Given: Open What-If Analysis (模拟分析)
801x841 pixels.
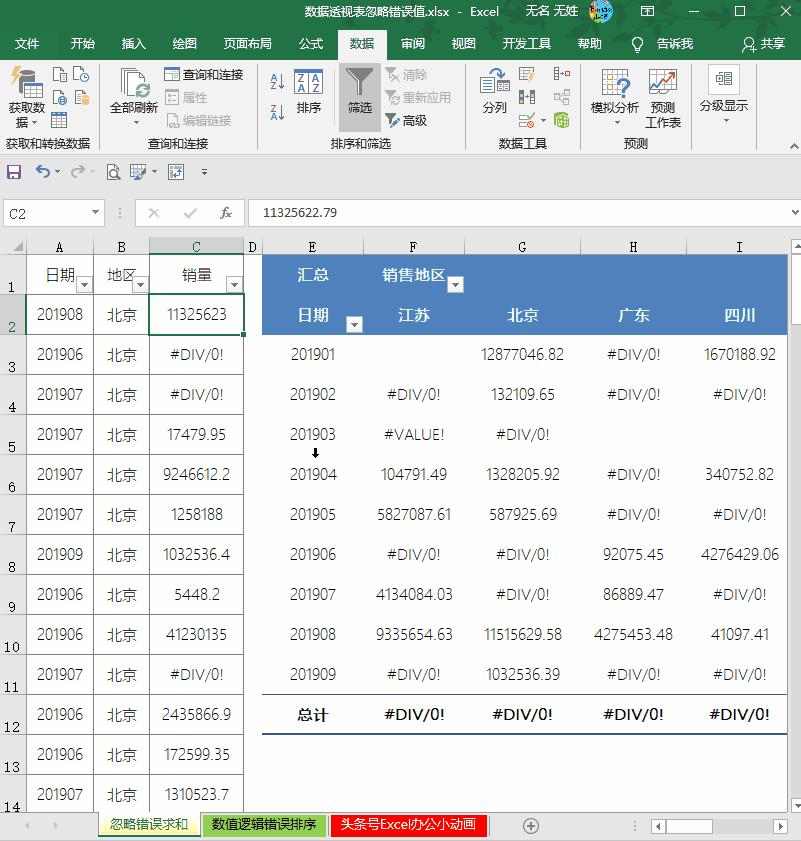Looking at the screenshot, I should pyautogui.click(x=617, y=97).
